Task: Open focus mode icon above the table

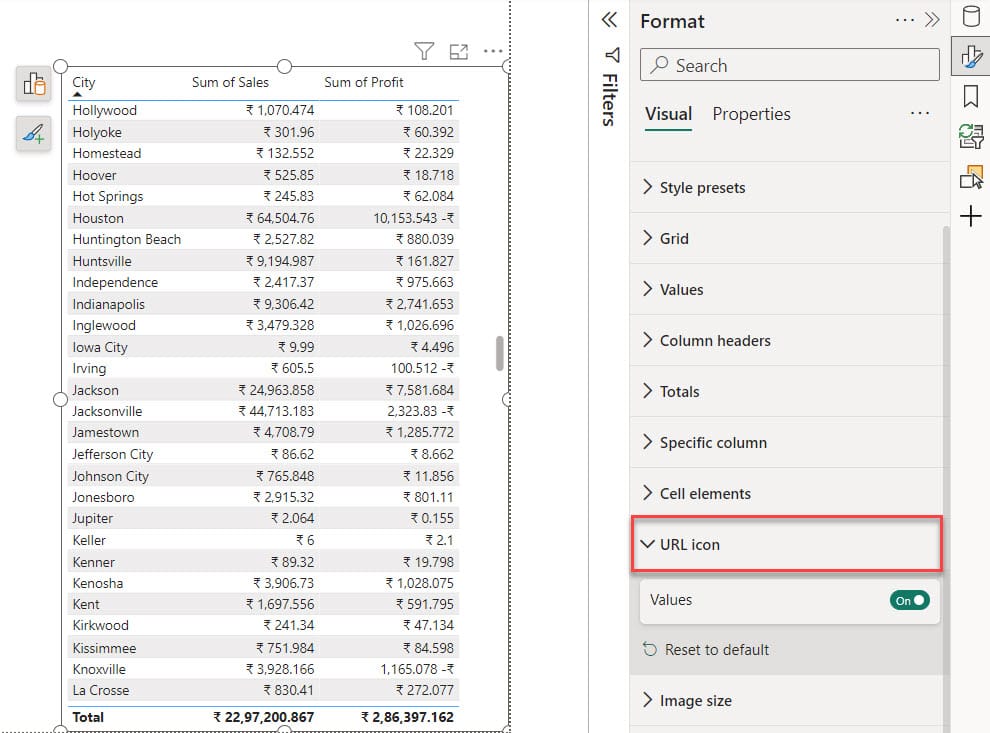Action: 459,52
